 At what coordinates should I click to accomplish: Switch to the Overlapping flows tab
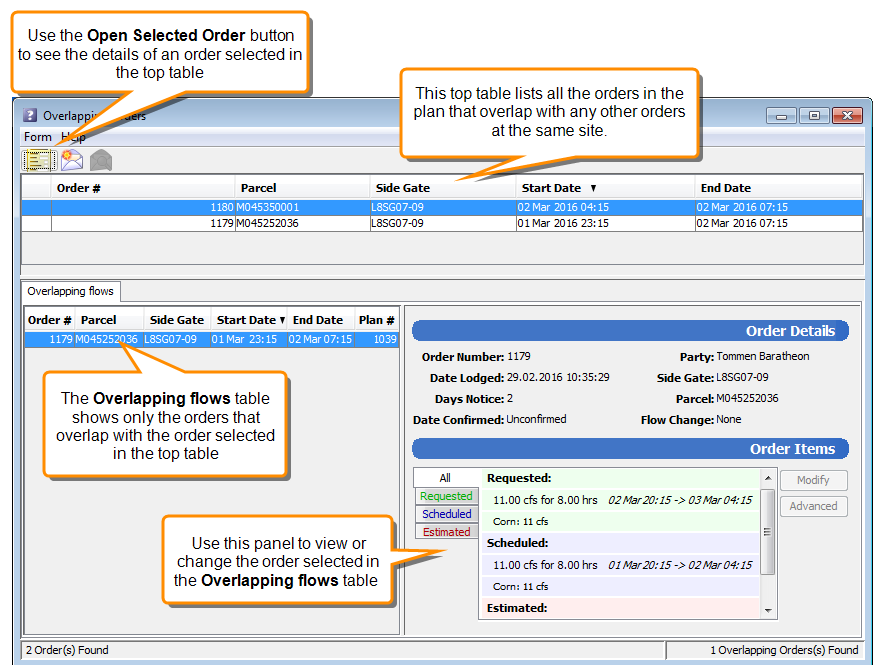[x=69, y=291]
